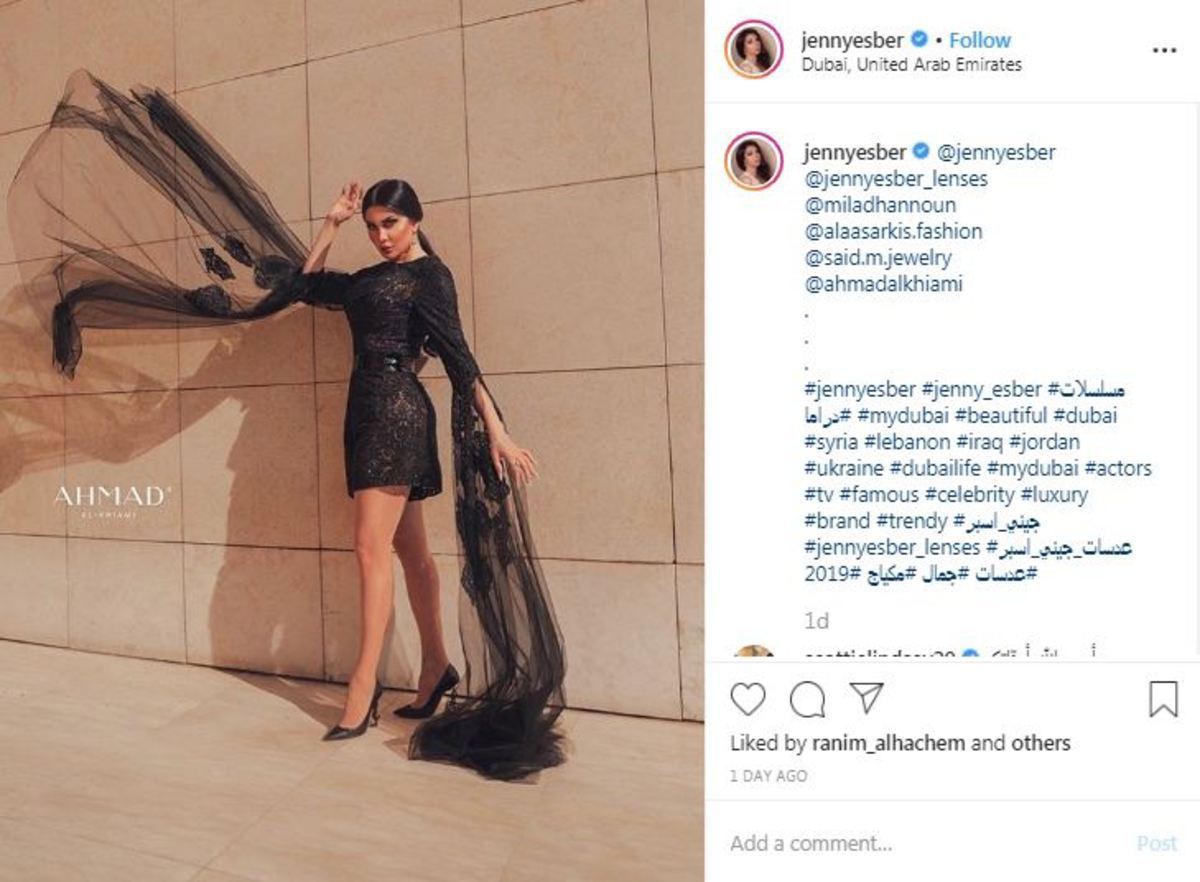
Task: Share post using the paper plane icon
Action: coord(866,698)
